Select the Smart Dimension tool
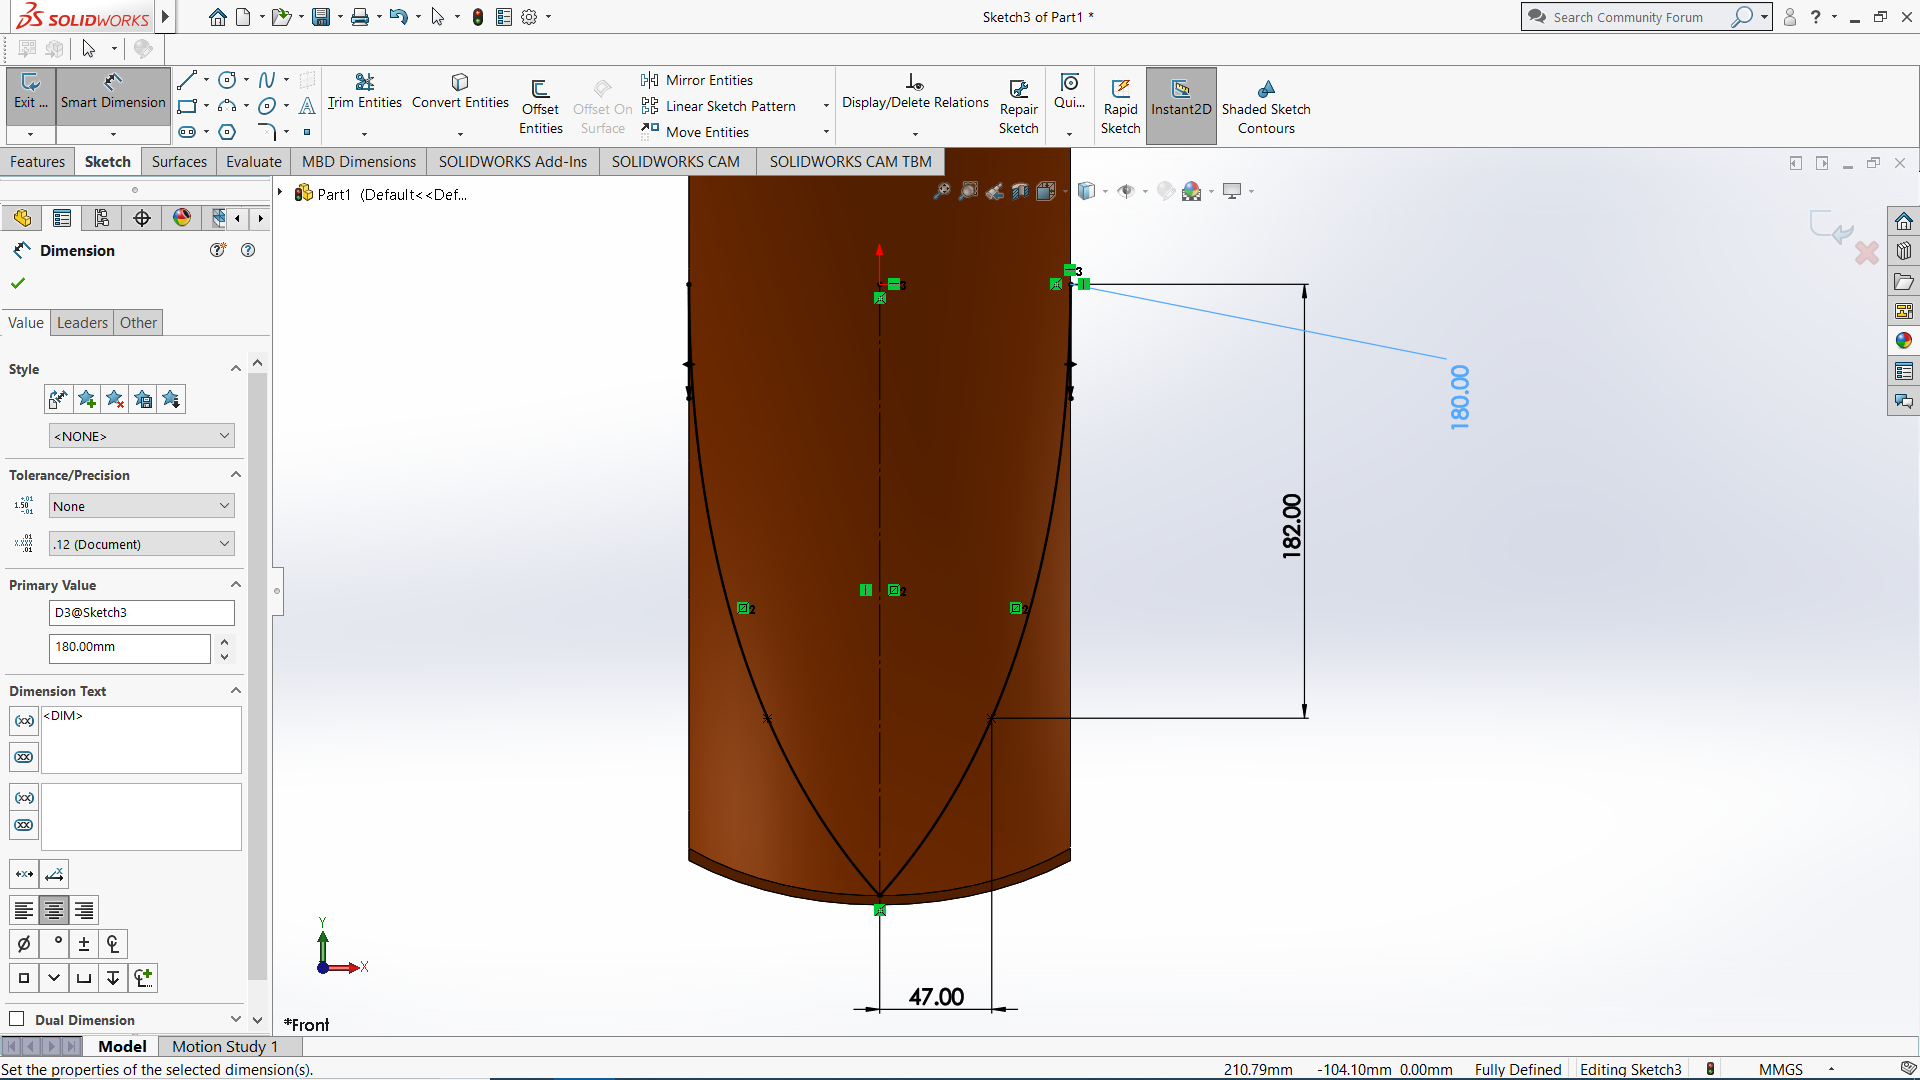 [x=113, y=97]
